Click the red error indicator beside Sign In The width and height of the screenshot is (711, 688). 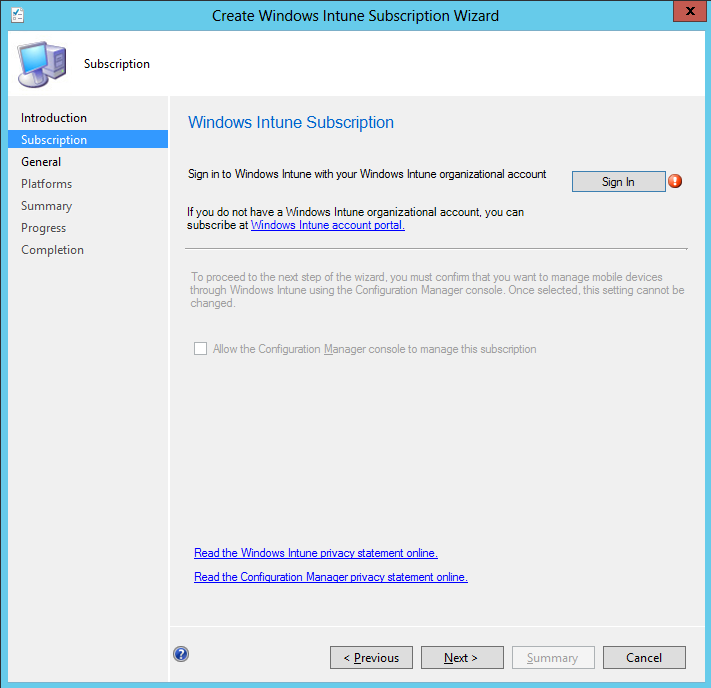pos(675,181)
